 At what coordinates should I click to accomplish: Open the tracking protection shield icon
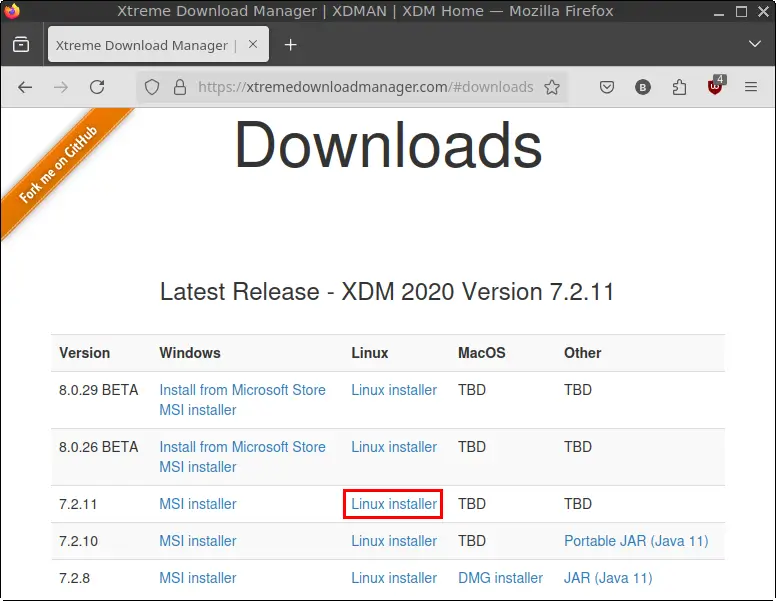[x=152, y=88]
